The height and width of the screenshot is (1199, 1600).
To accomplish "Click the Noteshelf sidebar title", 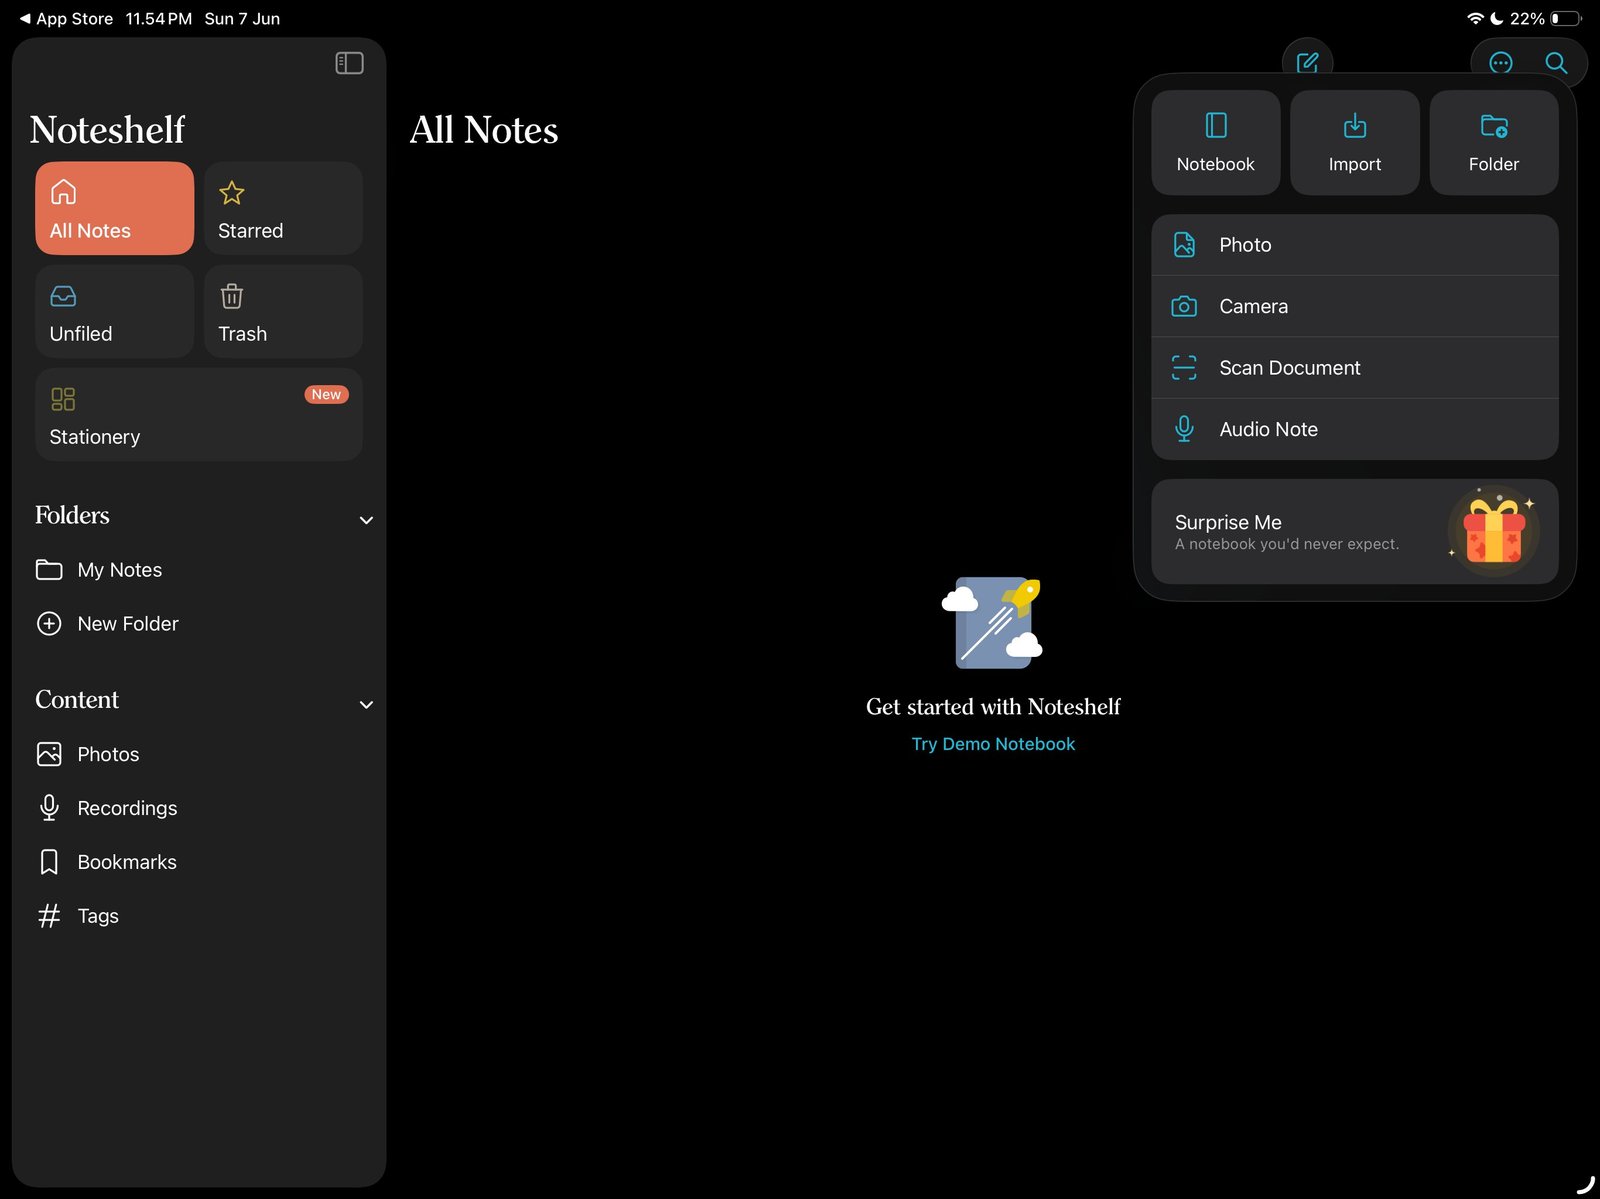I will click(107, 130).
